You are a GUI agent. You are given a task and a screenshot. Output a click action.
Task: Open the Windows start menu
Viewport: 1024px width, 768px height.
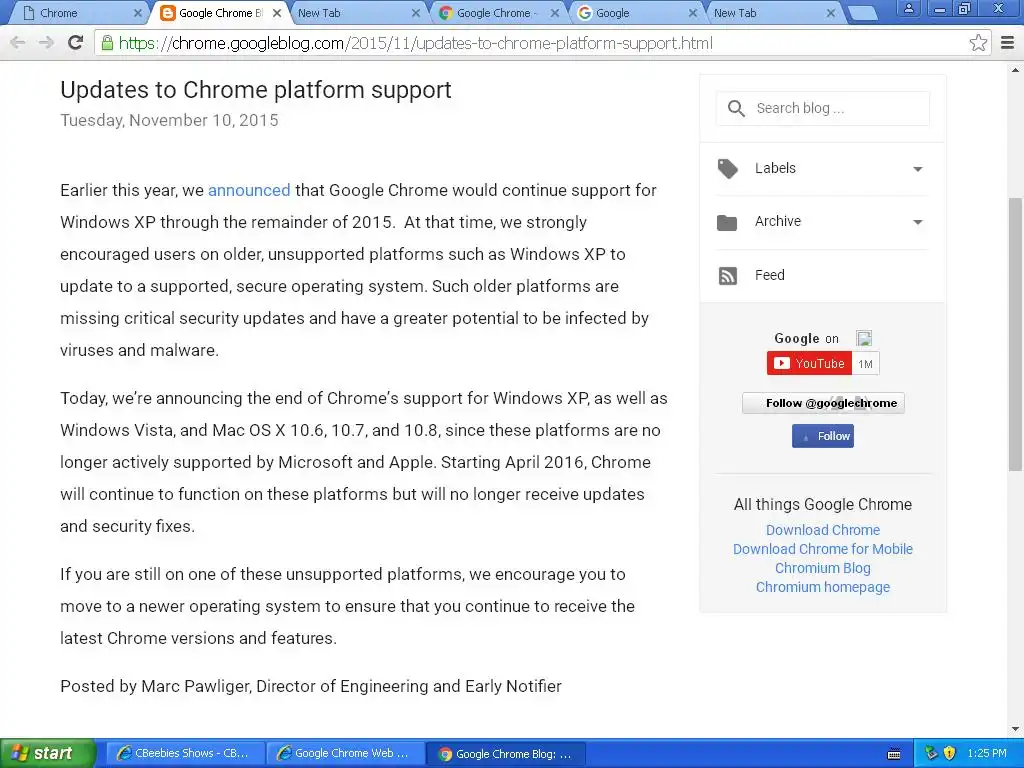[48, 754]
